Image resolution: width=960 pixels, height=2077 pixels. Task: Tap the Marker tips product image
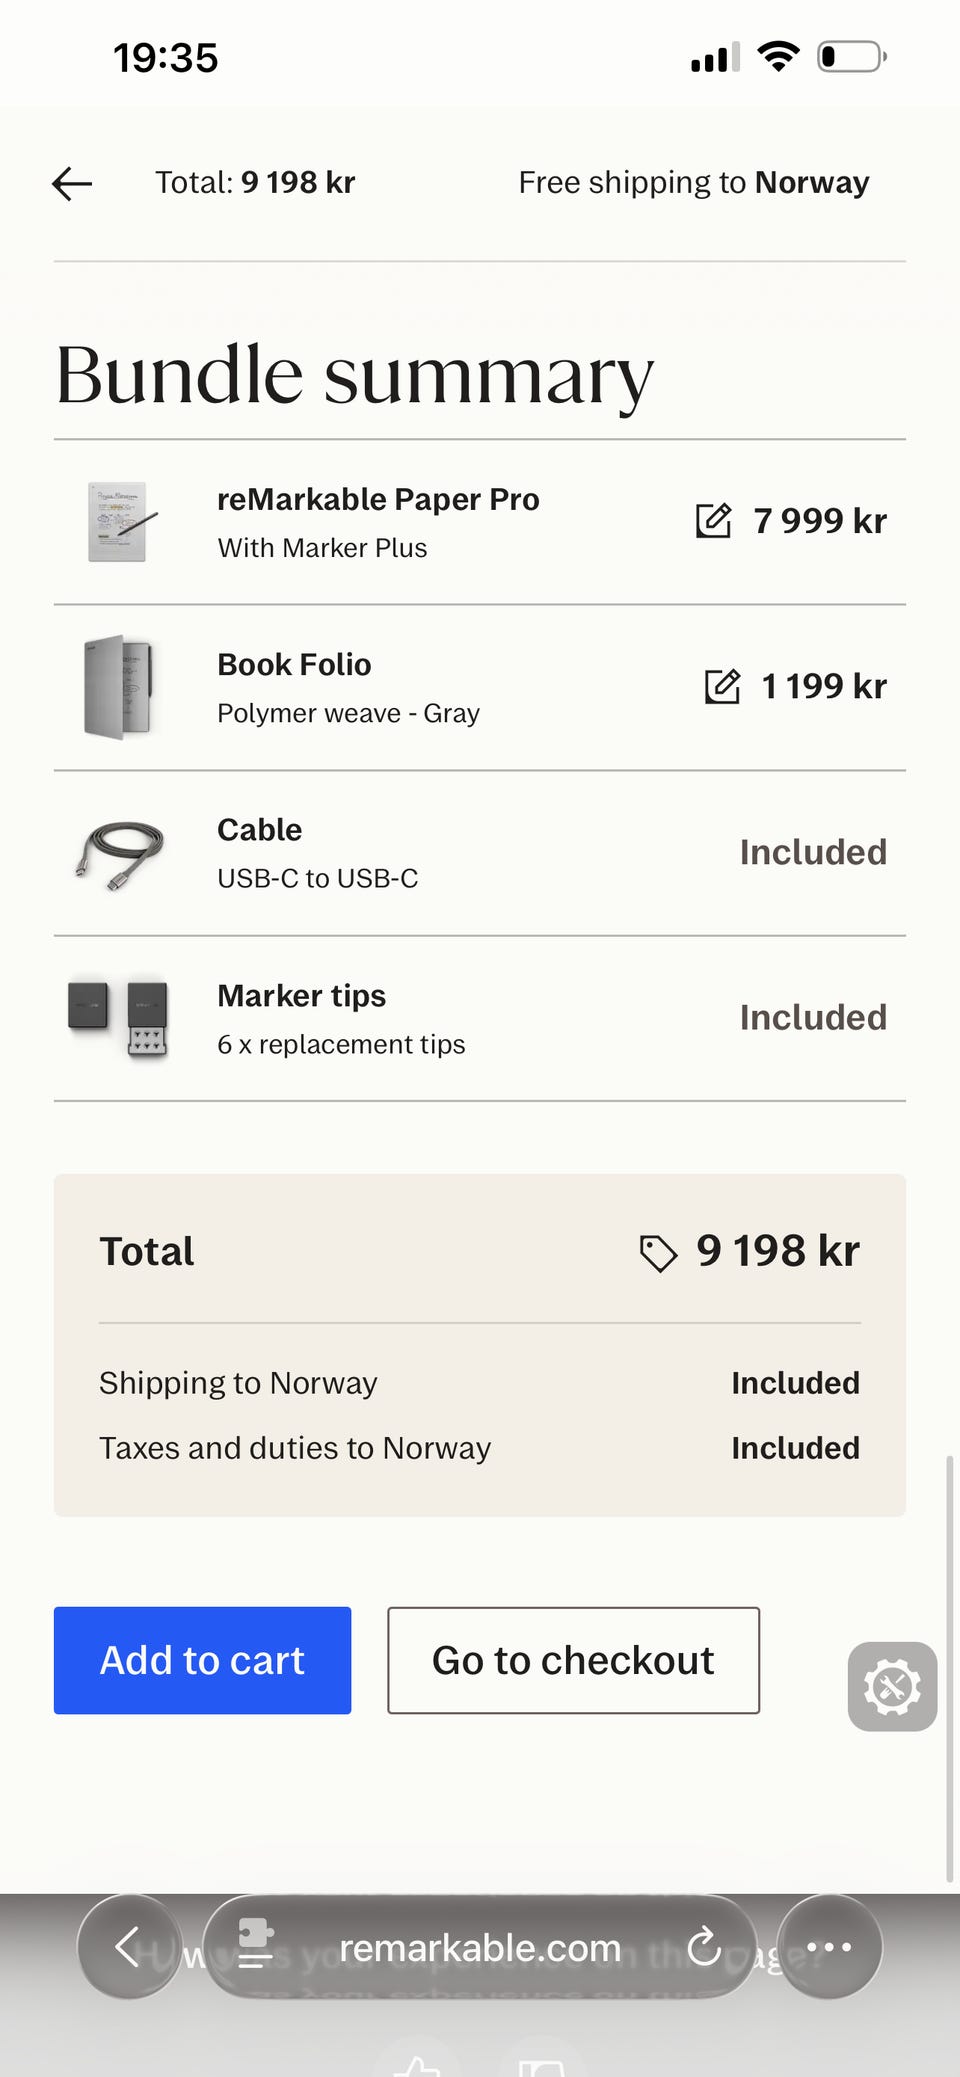coord(118,1018)
